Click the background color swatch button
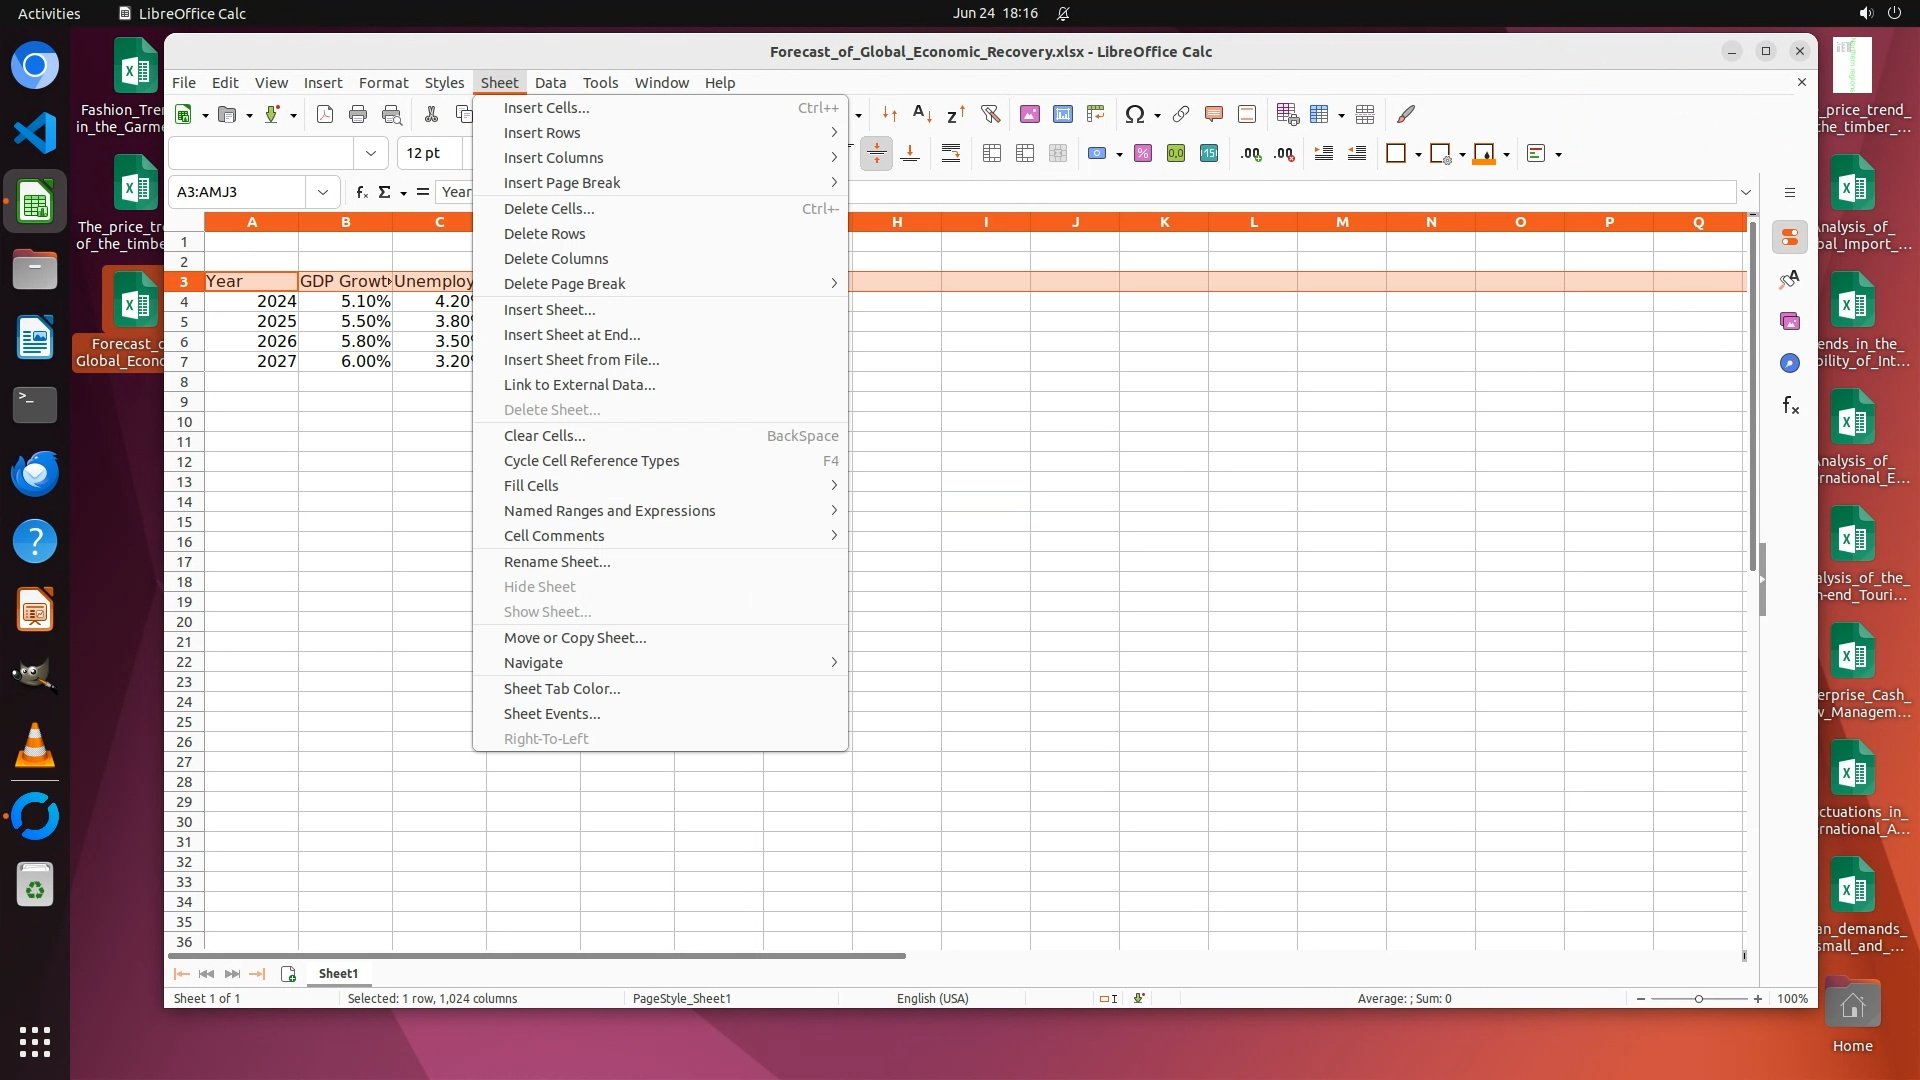The width and height of the screenshot is (1920, 1080). 1484,153
